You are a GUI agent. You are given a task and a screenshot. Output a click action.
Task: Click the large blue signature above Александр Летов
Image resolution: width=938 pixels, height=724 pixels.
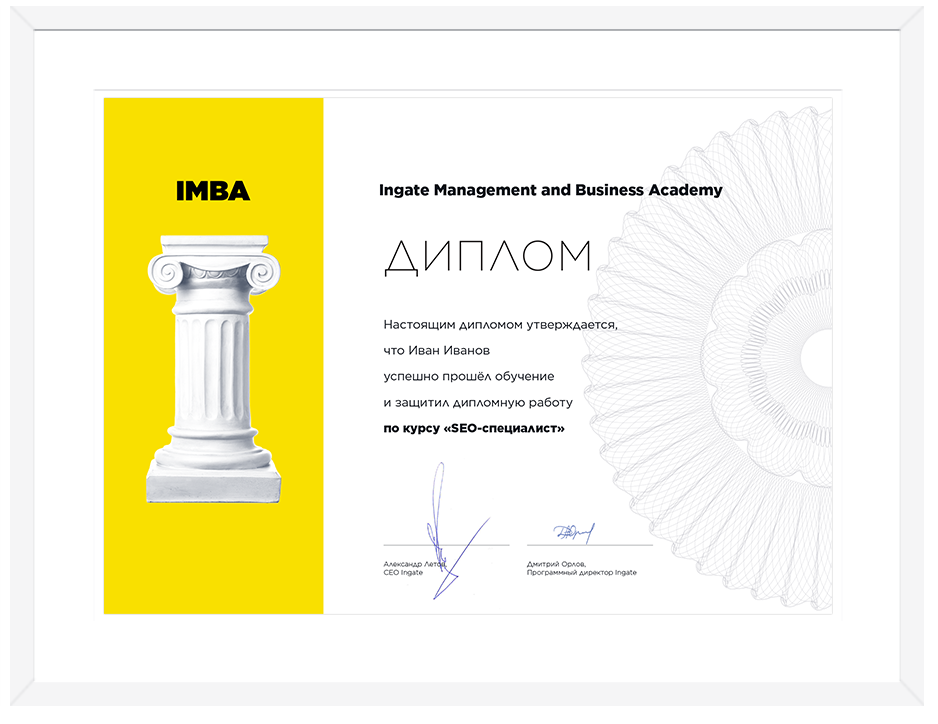(457, 531)
